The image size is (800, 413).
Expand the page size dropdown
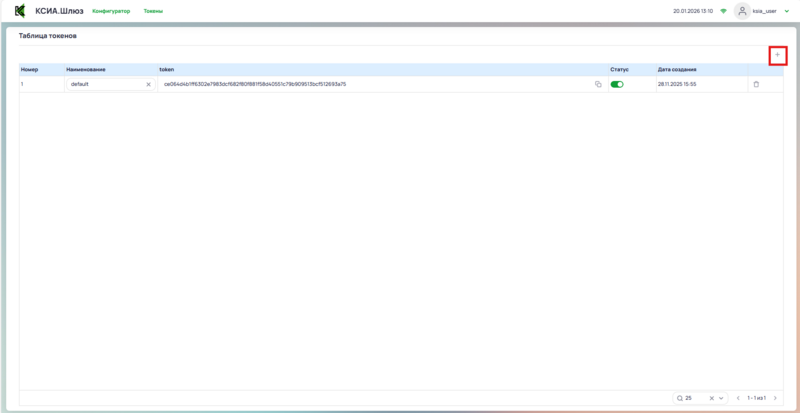pos(721,398)
